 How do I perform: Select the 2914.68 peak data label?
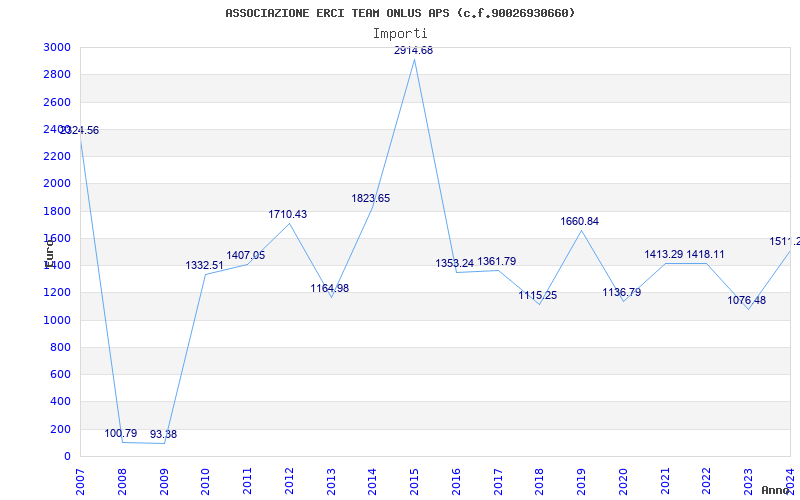pos(413,51)
